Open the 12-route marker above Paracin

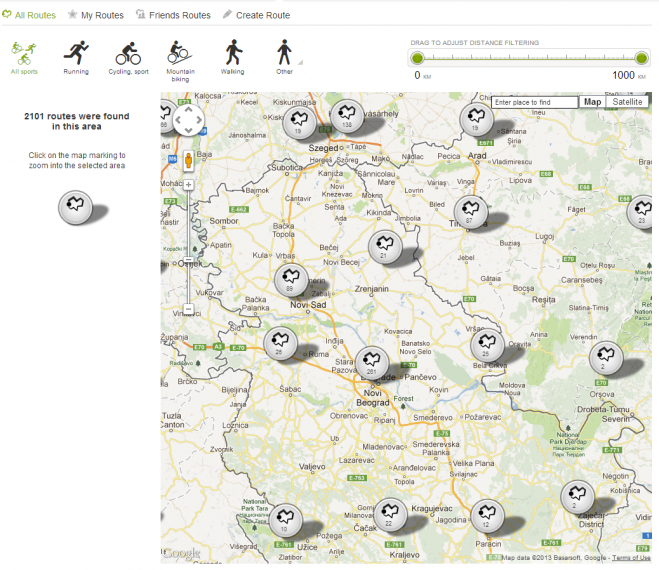487,516
